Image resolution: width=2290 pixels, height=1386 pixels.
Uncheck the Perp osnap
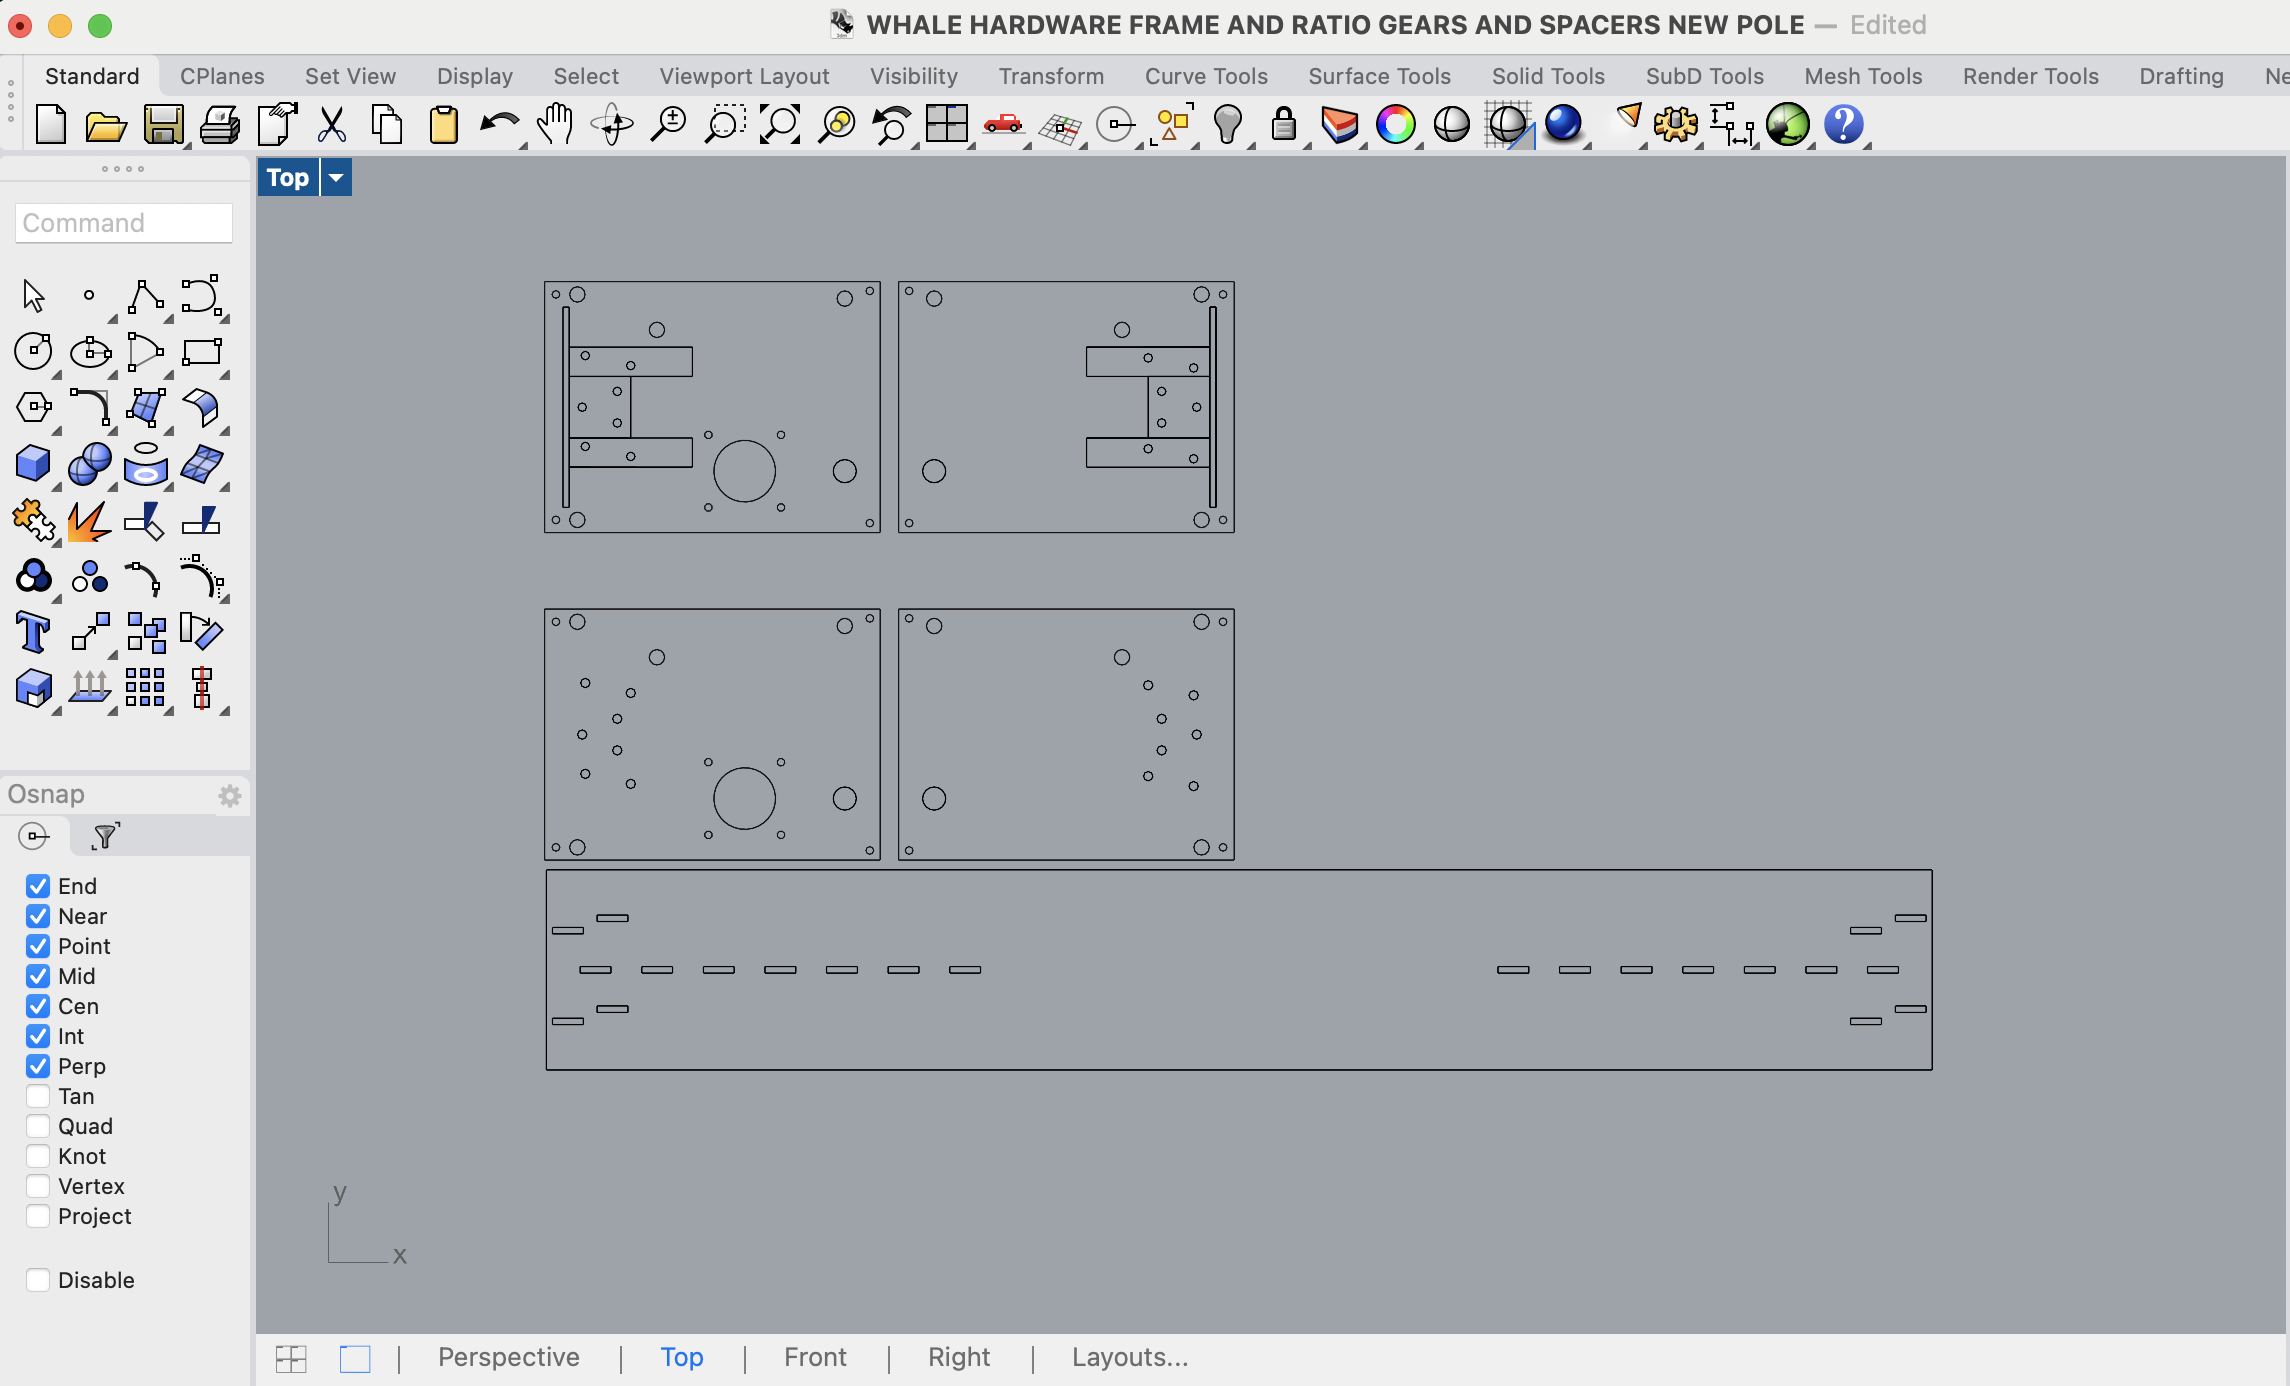[x=38, y=1066]
